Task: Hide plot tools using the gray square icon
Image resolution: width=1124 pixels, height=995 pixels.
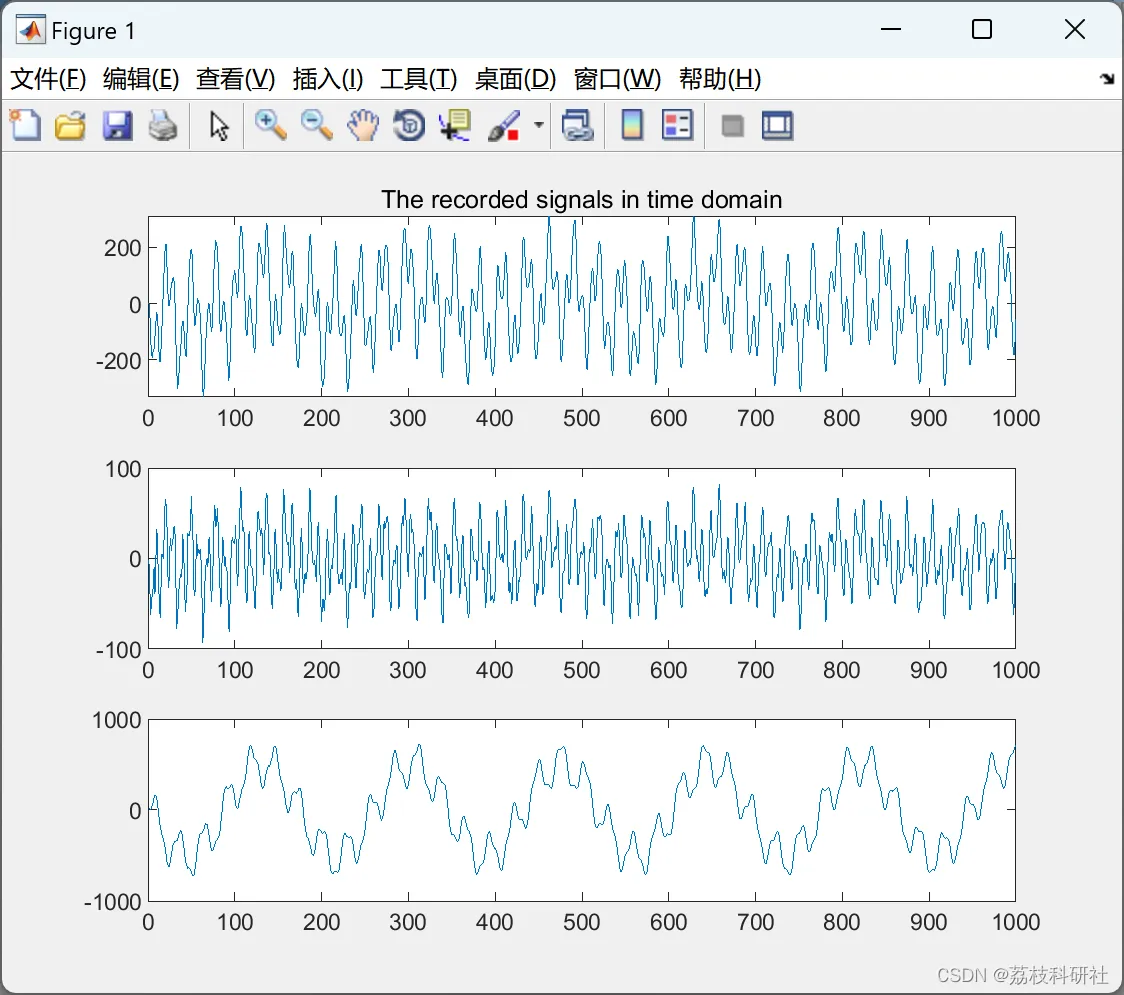Action: 732,126
